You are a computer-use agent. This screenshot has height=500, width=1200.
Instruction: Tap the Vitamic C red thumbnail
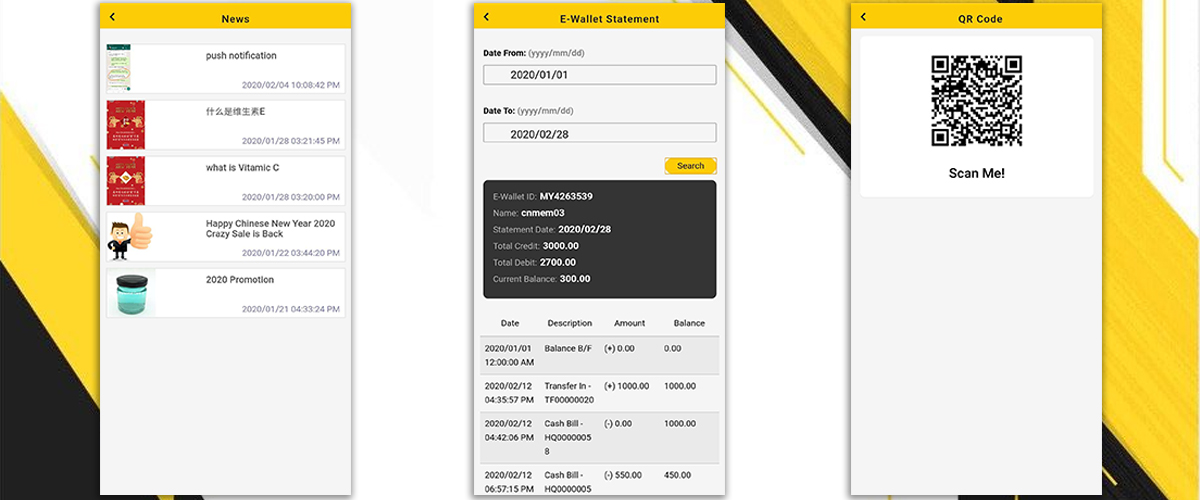[126, 181]
